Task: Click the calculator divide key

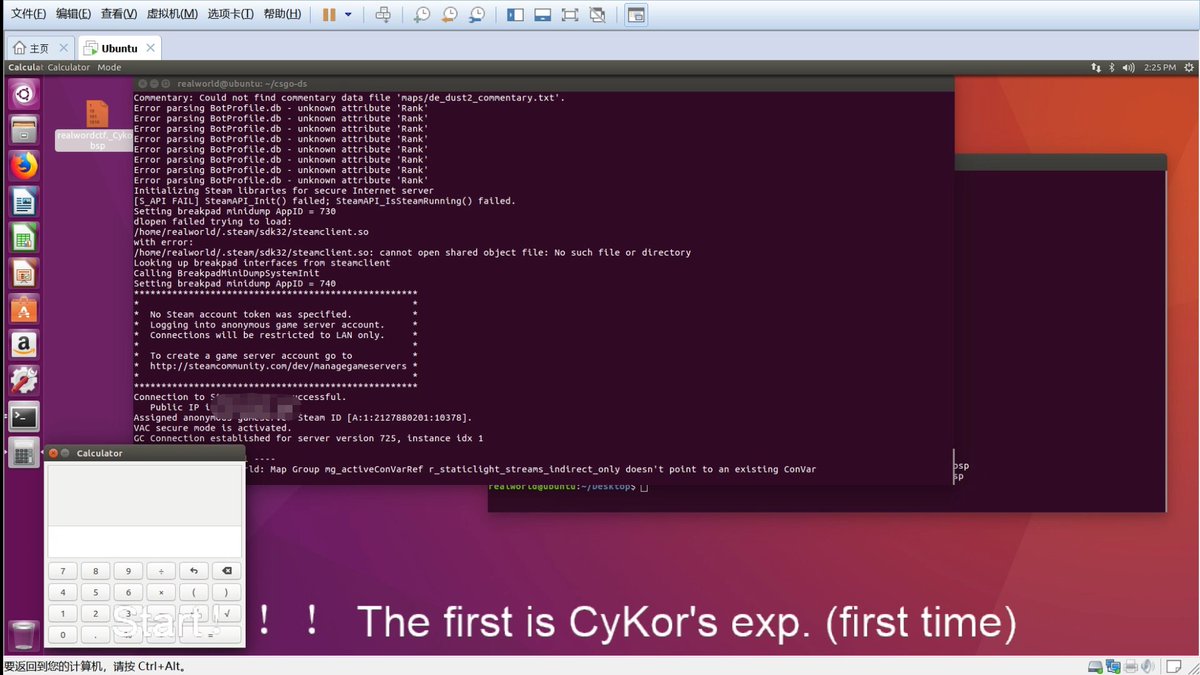Action: point(161,571)
